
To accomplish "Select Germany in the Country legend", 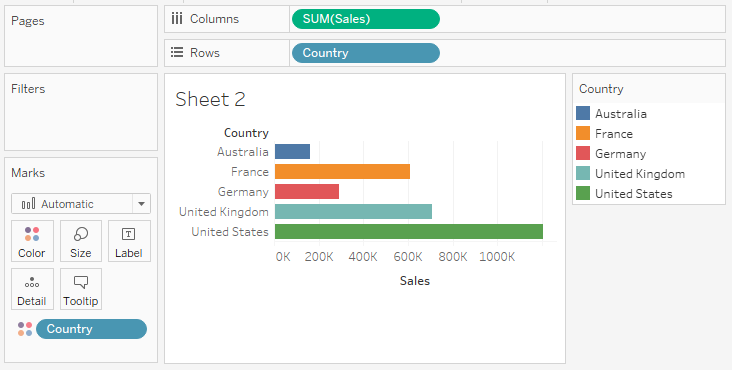I will 620,154.
